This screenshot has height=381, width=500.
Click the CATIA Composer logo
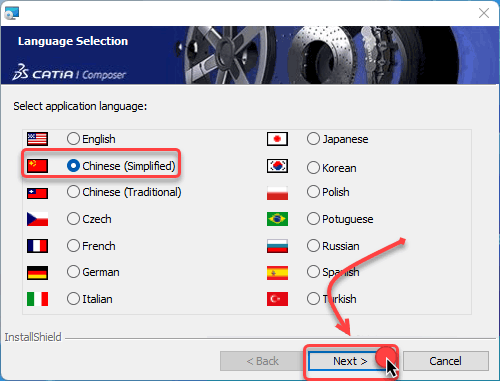click(69, 72)
